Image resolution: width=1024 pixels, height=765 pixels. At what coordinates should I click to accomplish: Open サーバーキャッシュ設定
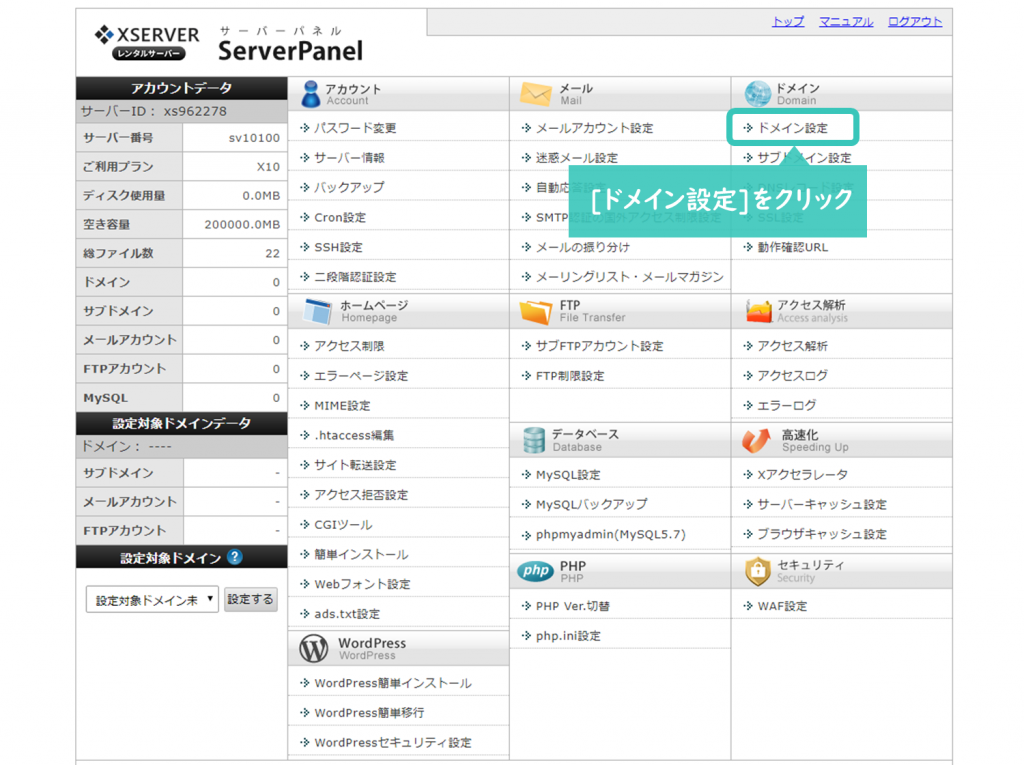tap(822, 504)
